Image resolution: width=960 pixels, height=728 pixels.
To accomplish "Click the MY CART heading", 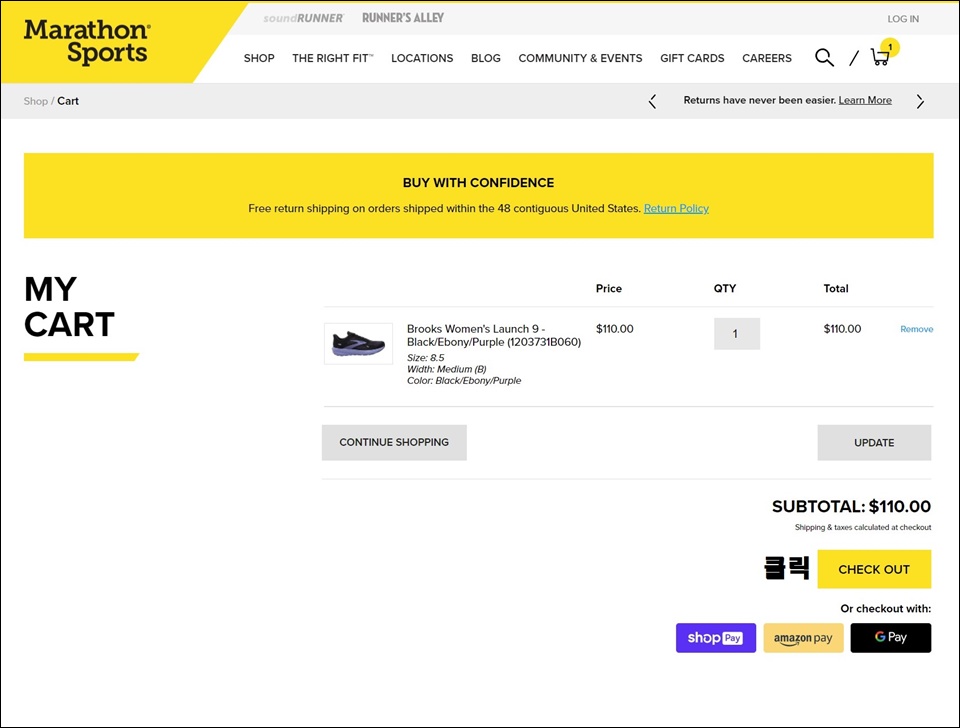I will (x=69, y=307).
